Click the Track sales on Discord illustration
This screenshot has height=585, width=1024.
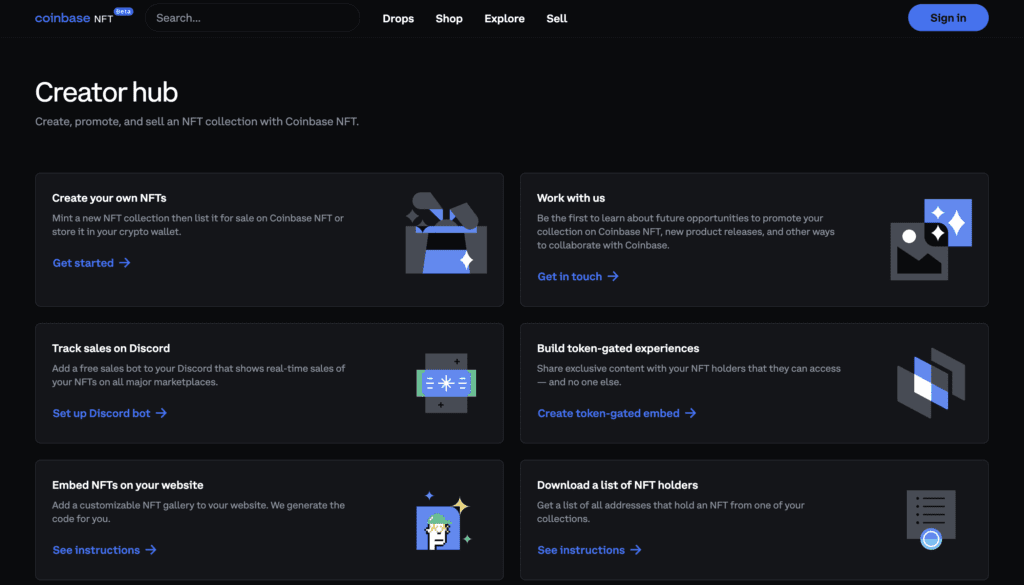pyautogui.click(x=446, y=383)
